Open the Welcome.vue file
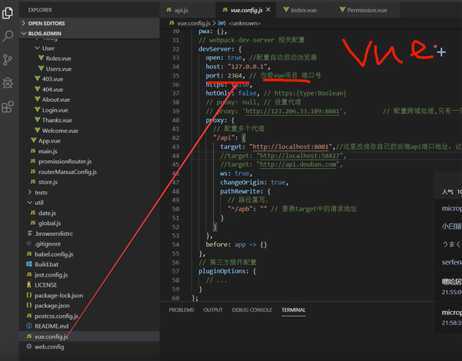Screen dimensions: 462x361 click(x=60, y=131)
